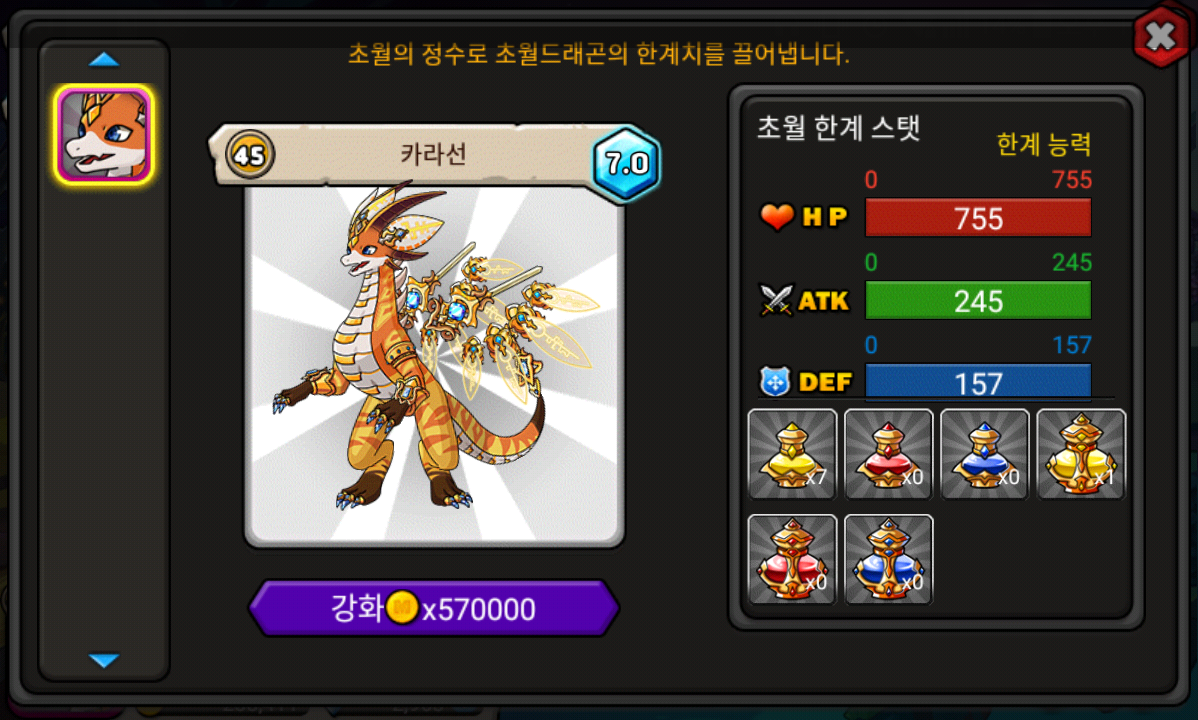
Task: Click the level 45 gold badge
Action: [249, 155]
